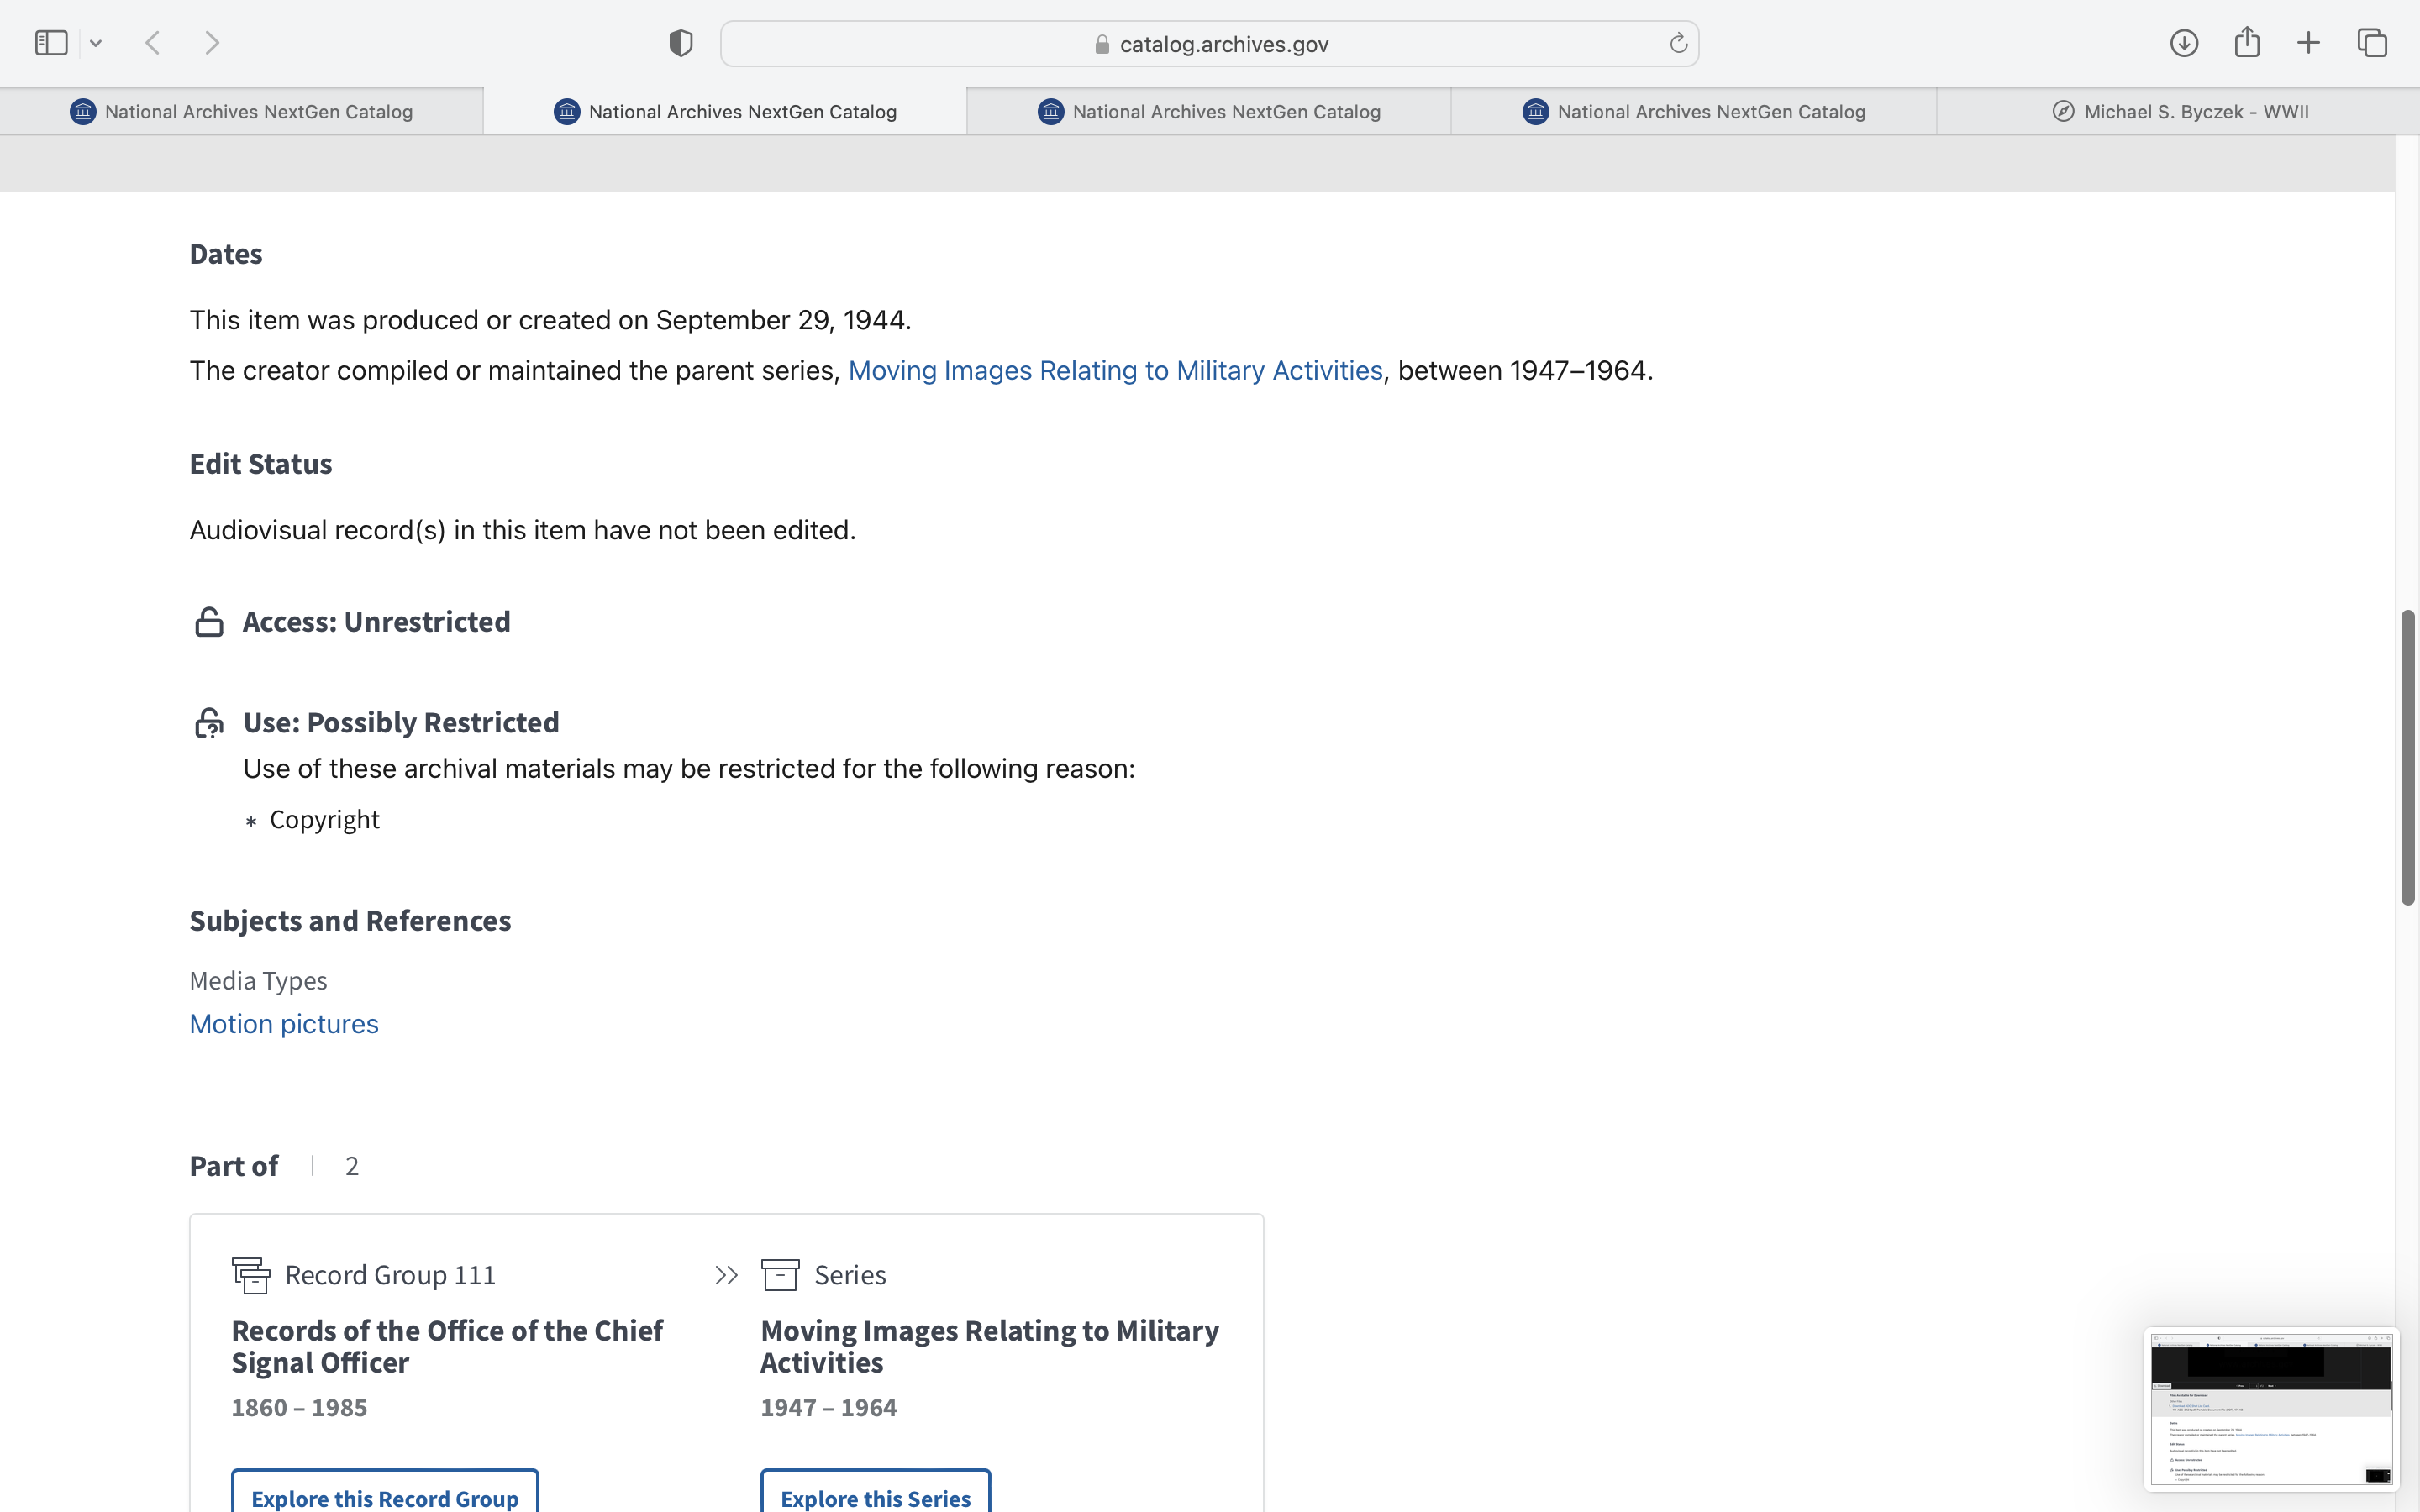The image size is (2420, 1512).
Task: Show the tab overview icon
Action: click(2372, 43)
